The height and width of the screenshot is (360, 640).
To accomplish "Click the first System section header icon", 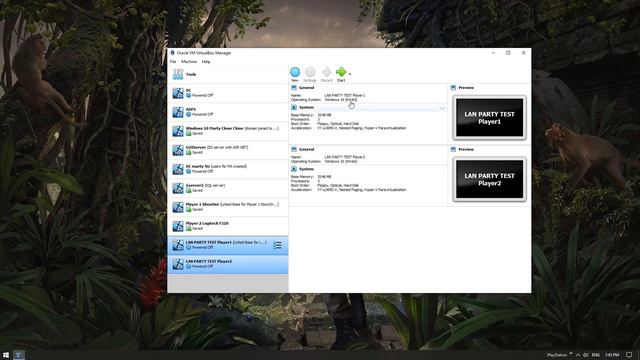I will coord(294,107).
